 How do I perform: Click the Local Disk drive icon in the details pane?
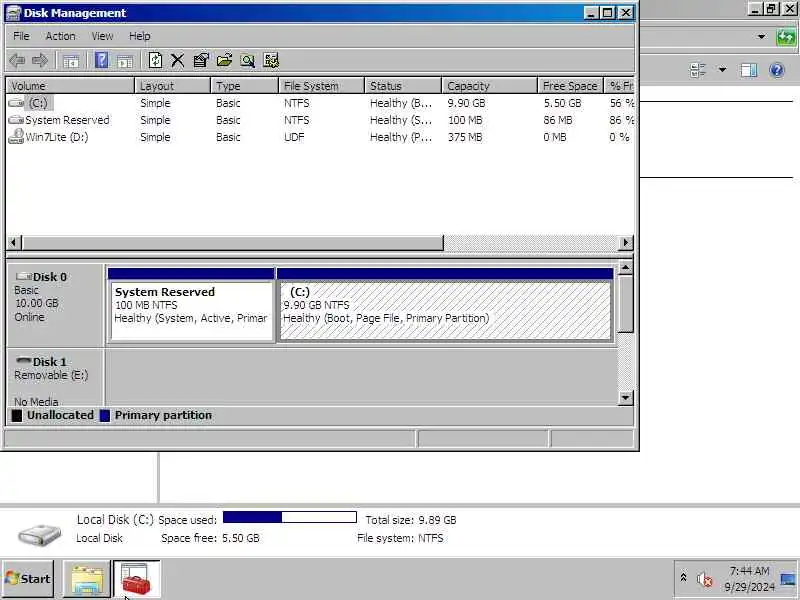pos(40,534)
